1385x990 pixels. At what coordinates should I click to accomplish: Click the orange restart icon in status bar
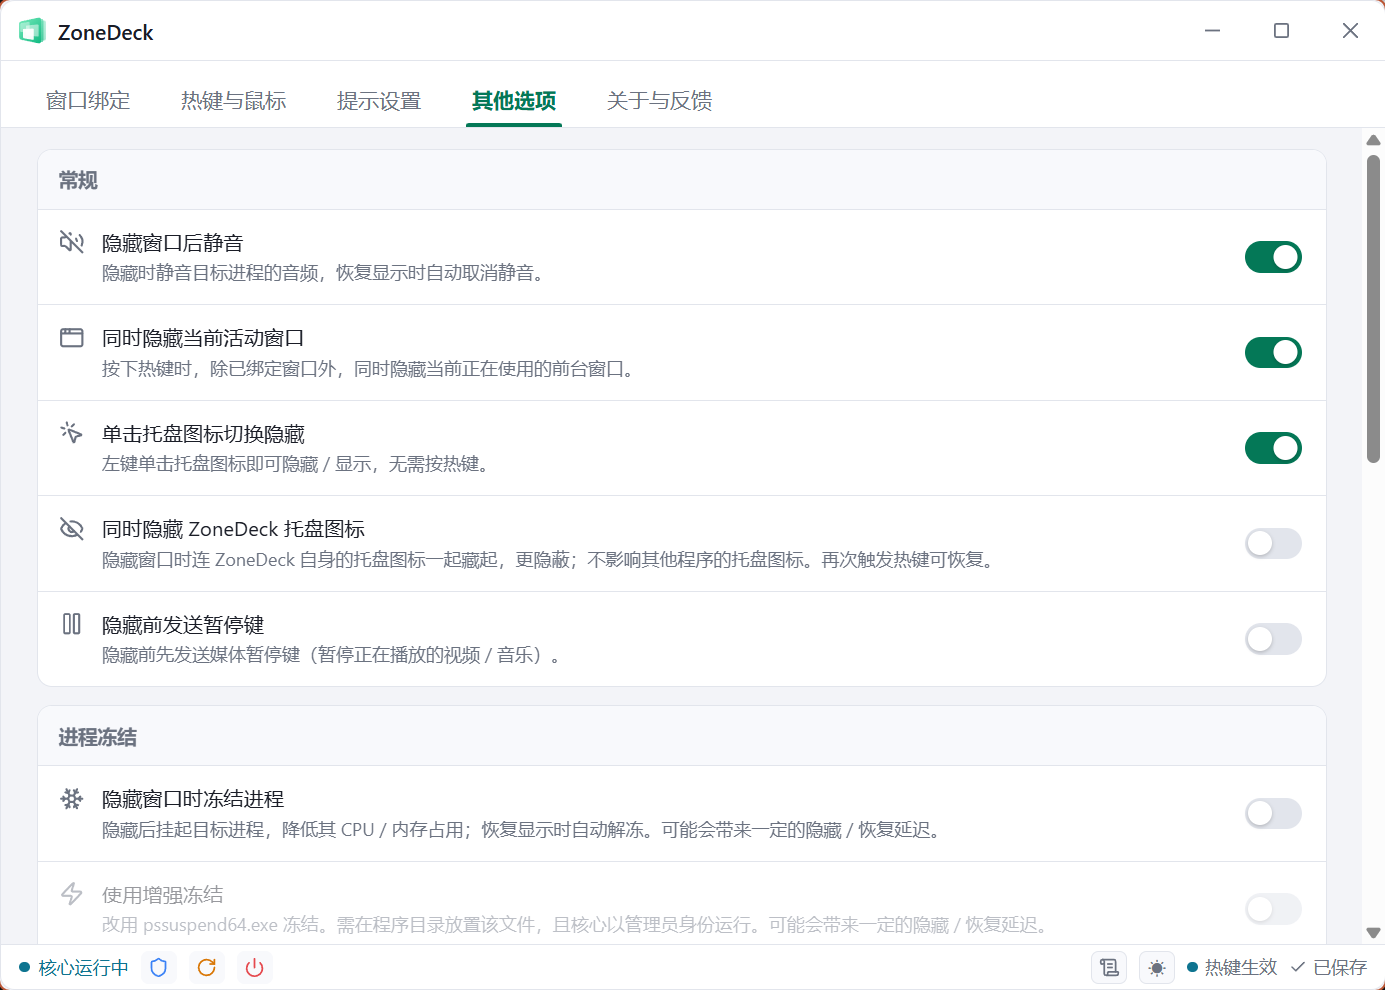tap(206, 967)
